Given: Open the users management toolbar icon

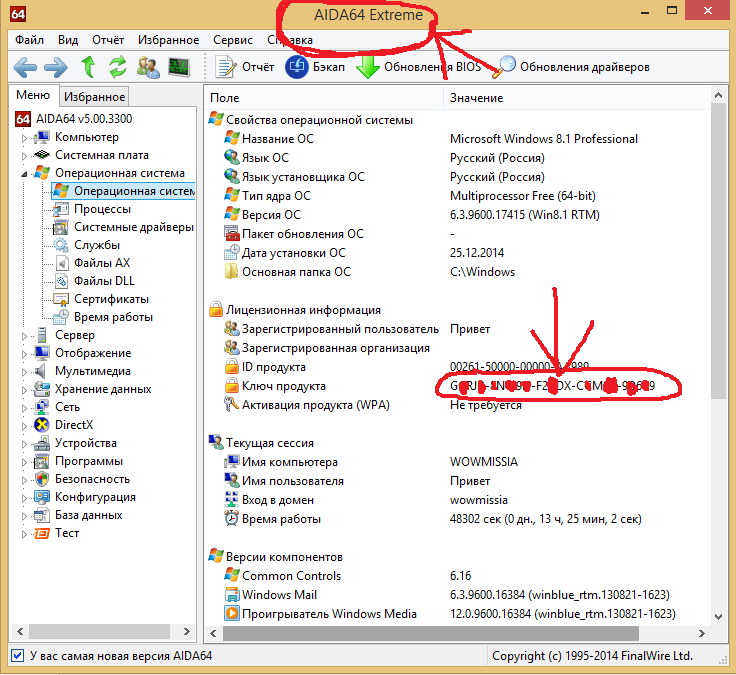Looking at the screenshot, I should click(x=148, y=67).
